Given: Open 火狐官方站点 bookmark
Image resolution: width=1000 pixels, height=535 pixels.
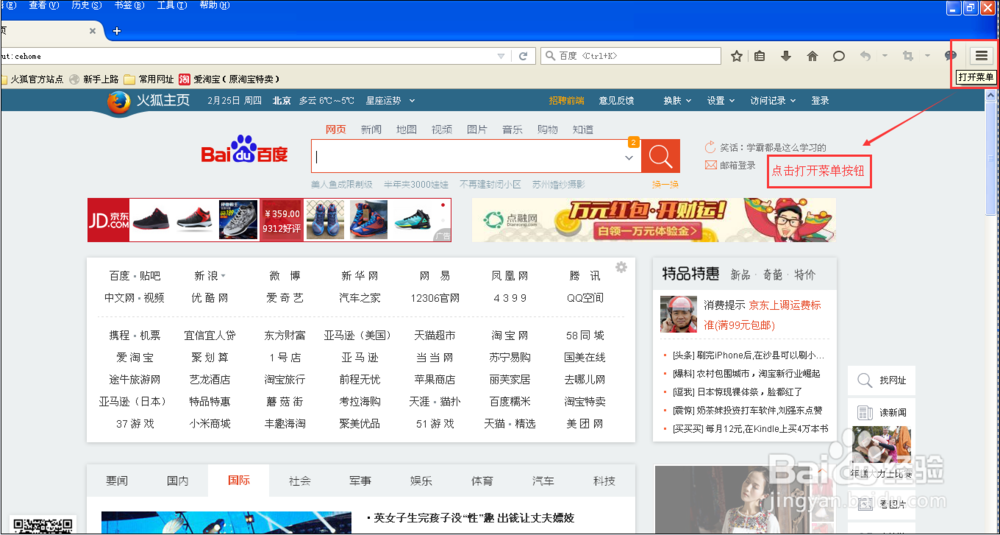Looking at the screenshot, I should point(32,79).
